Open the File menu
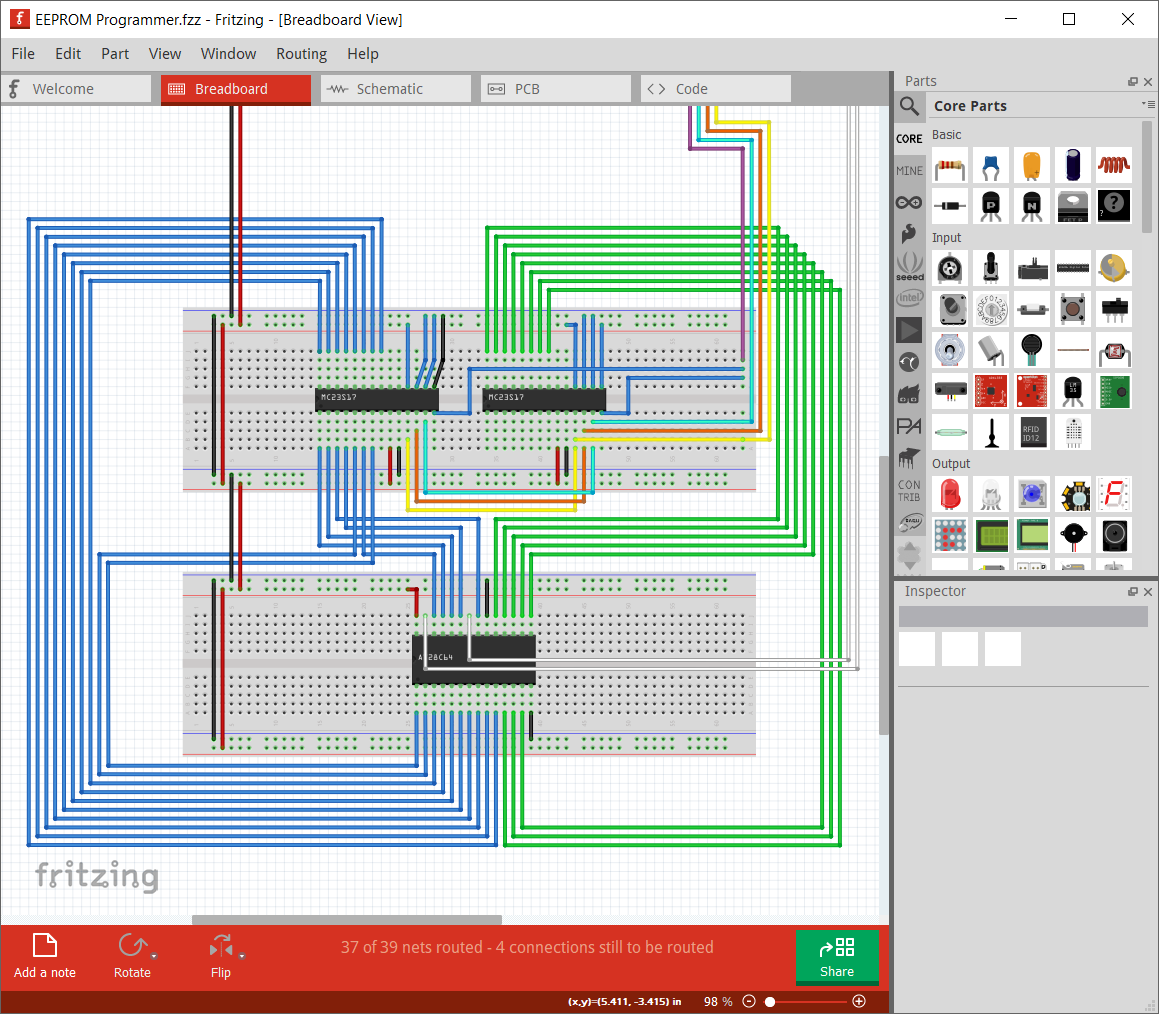The image size is (1159, 1014). (23, 54)
